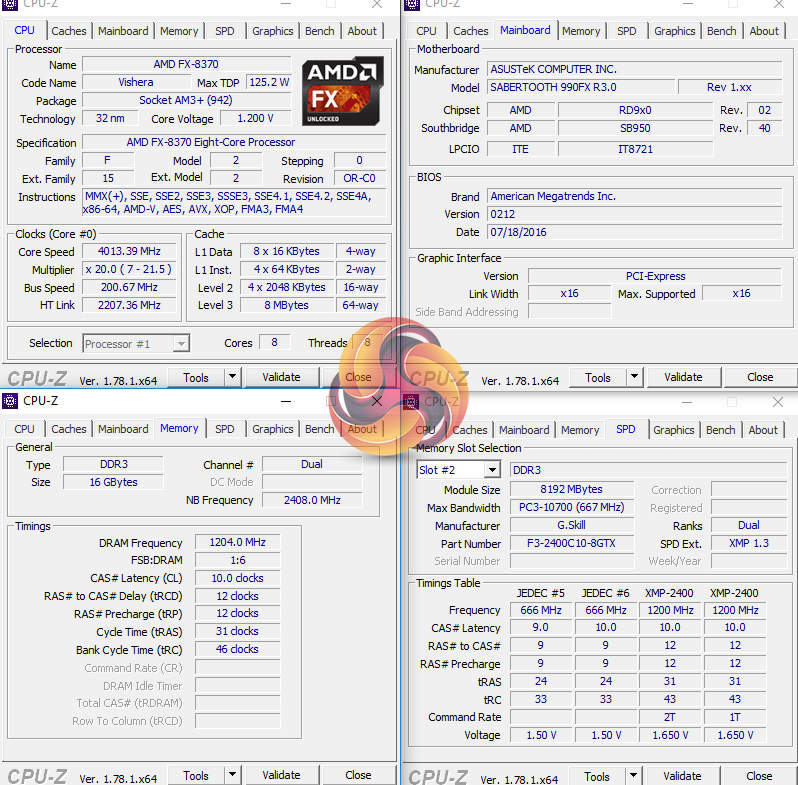The image size is (798, 785).
Task: Click Validate button in SPD window
Action: pyautogui.click(x=682, y=776)
